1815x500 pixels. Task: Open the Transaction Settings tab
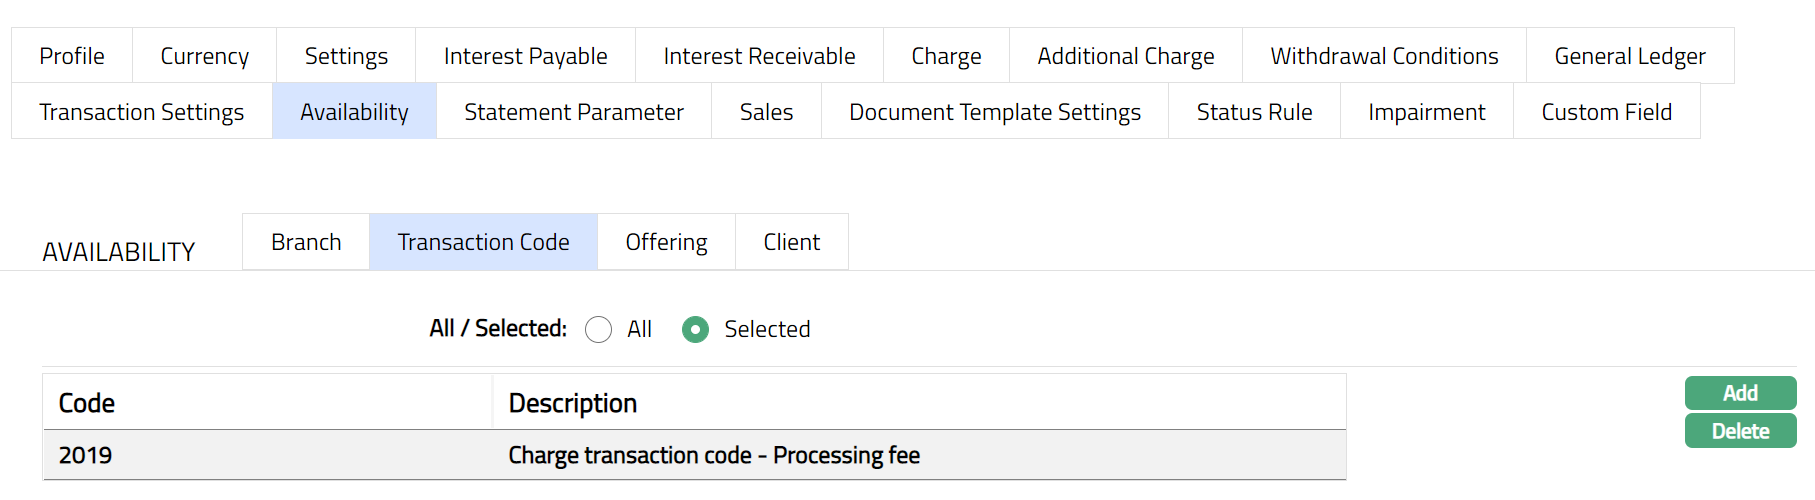pos(142,112)
